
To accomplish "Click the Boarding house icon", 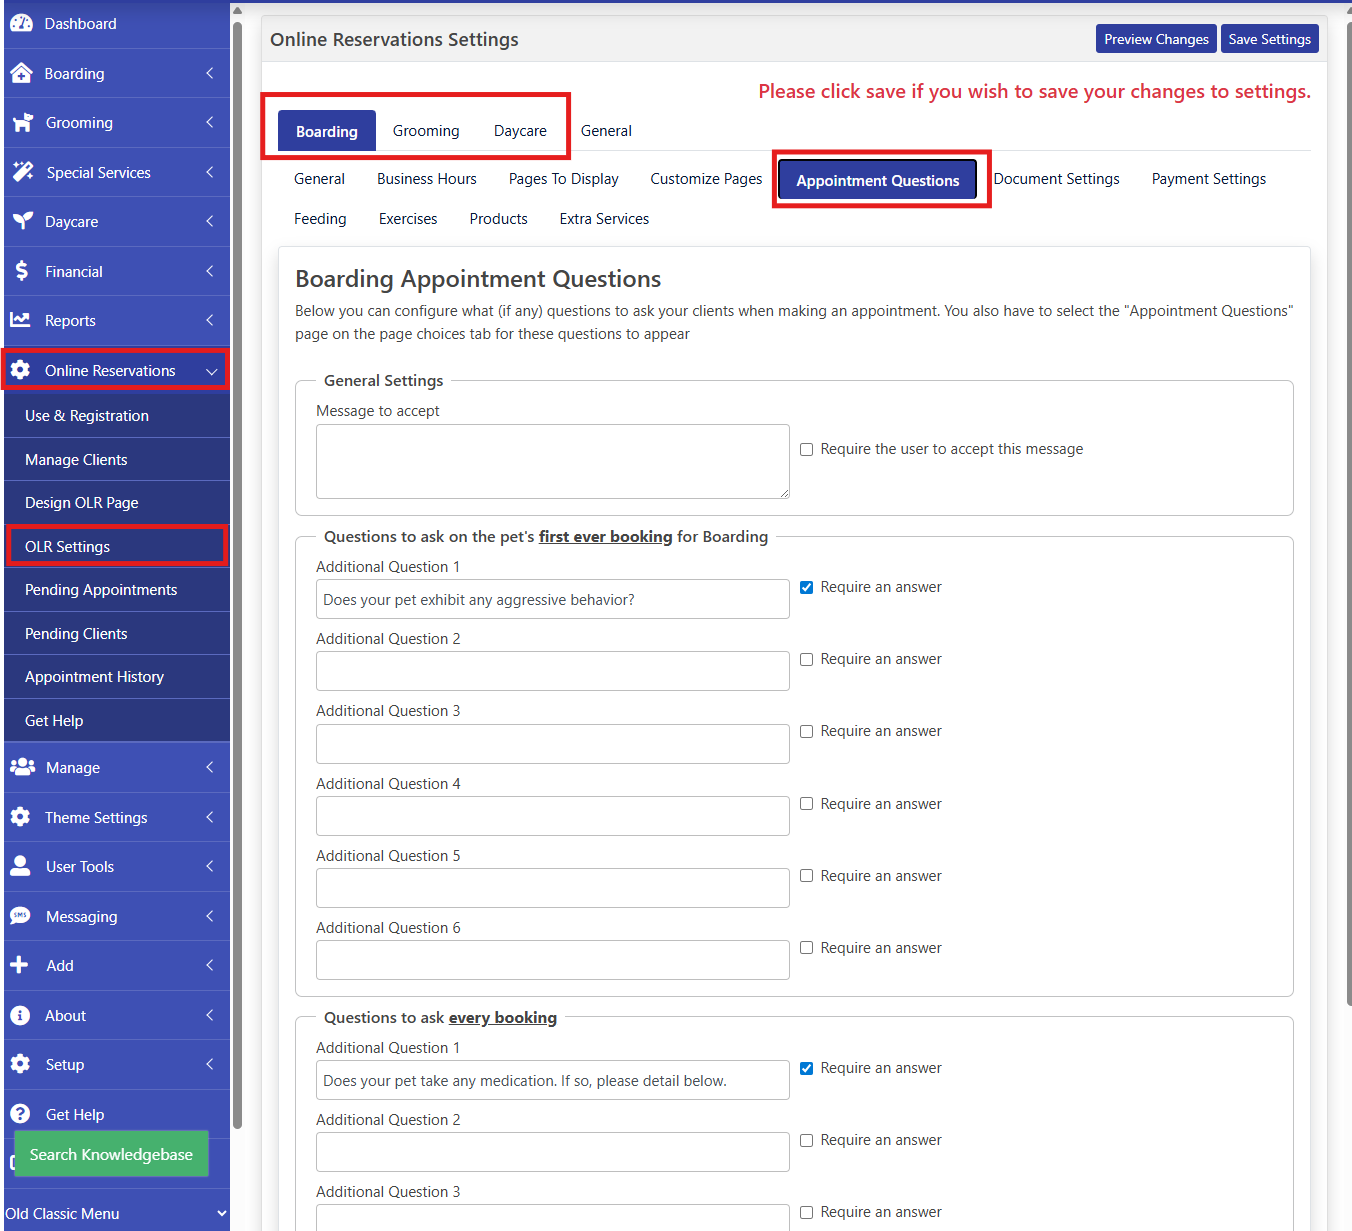I will [21, 73].
